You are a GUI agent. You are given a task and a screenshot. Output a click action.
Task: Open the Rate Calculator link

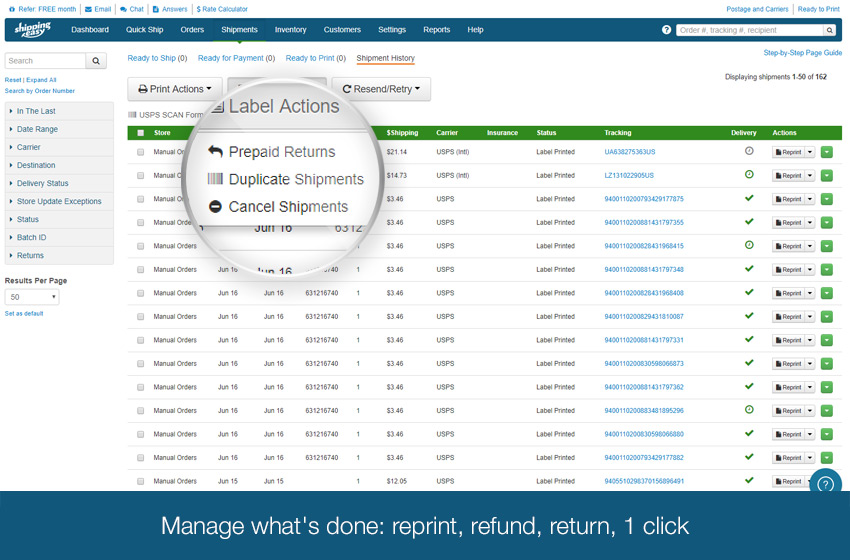(x=222, y=9)
